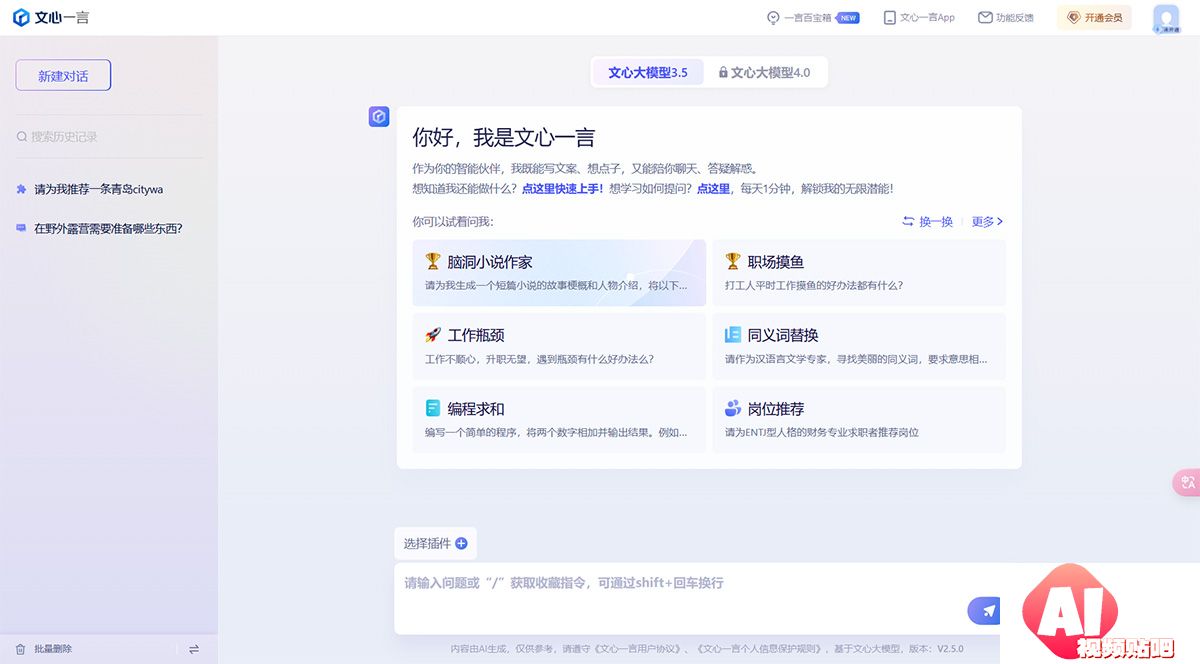This screenshot has width=1200, height=664.
Task: Click chat icon beside 野外露营 history
Action: point(21,228)
